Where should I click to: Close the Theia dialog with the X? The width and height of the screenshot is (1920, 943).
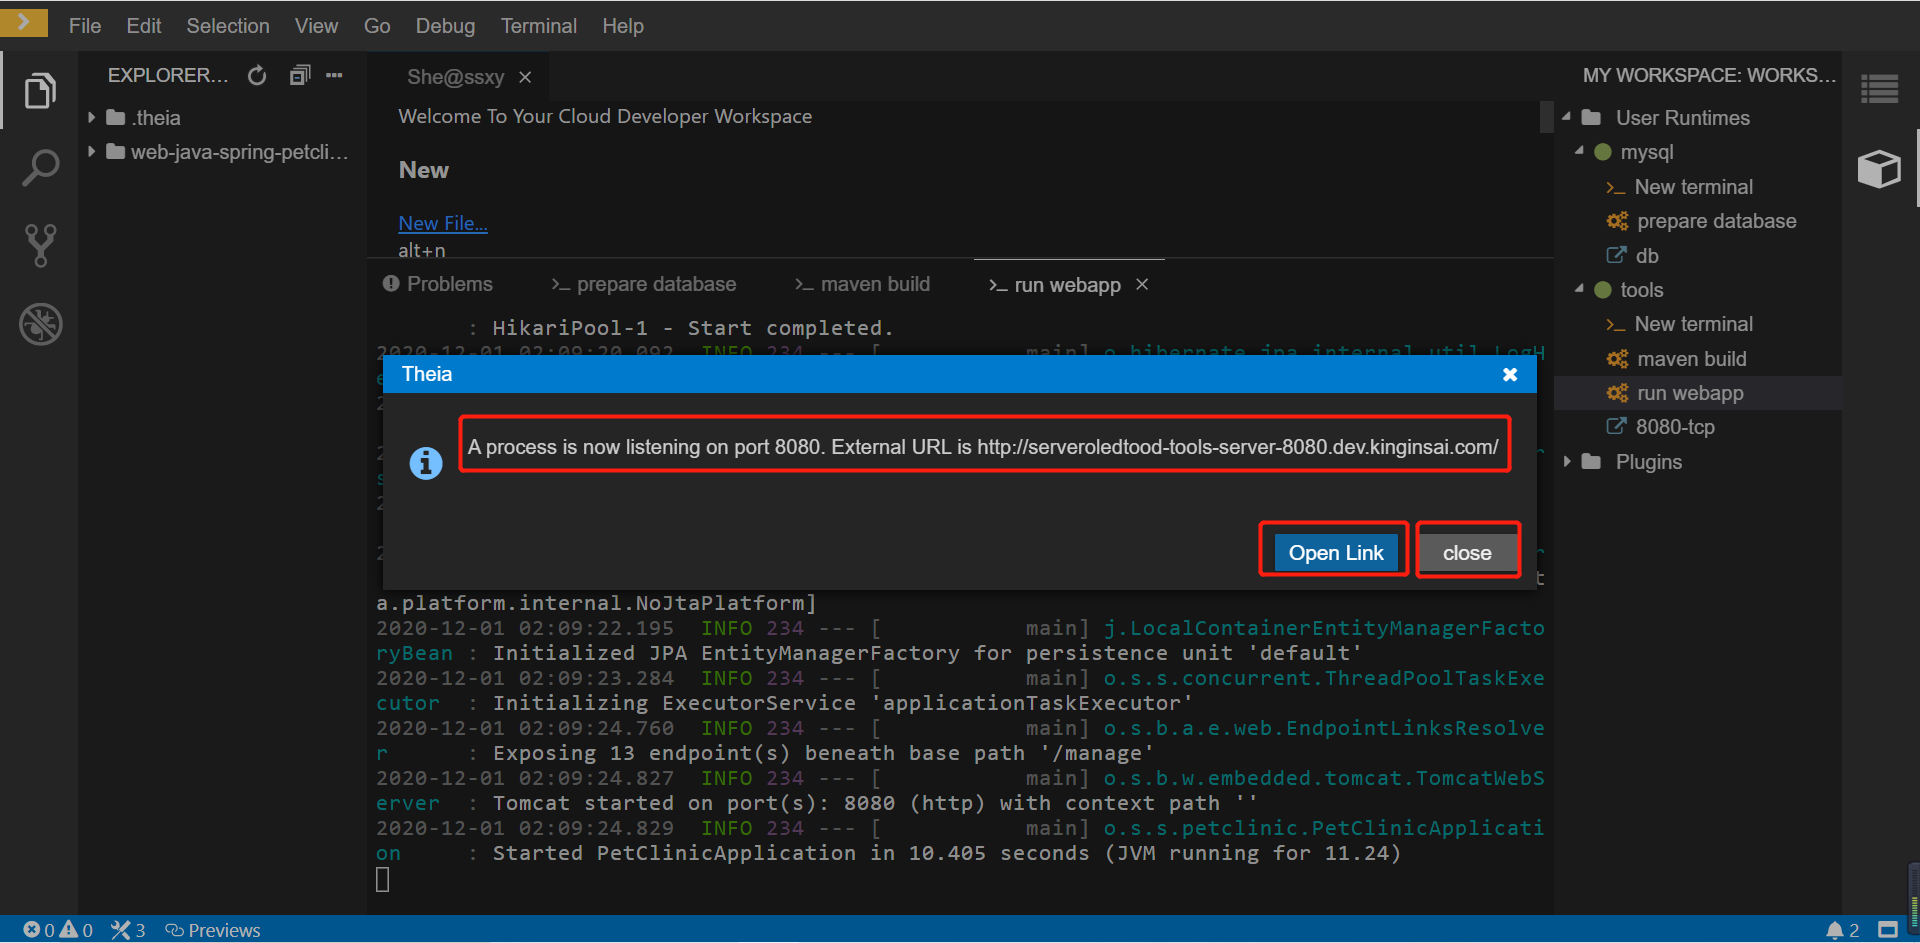click(x=1510, y=374)
